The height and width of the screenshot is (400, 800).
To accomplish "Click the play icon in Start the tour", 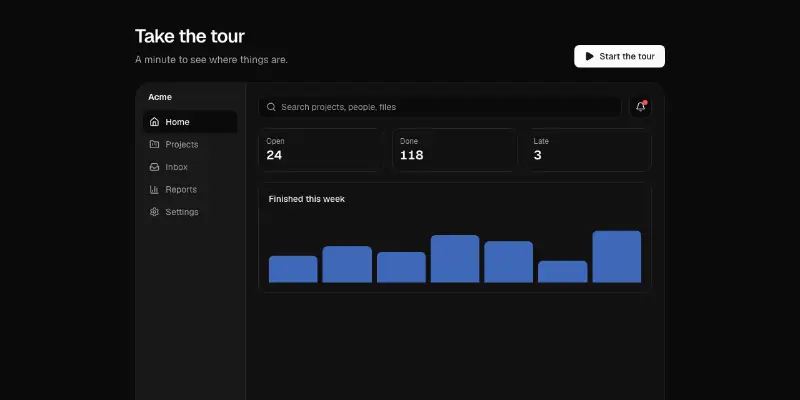I will (x=590, y=56).
